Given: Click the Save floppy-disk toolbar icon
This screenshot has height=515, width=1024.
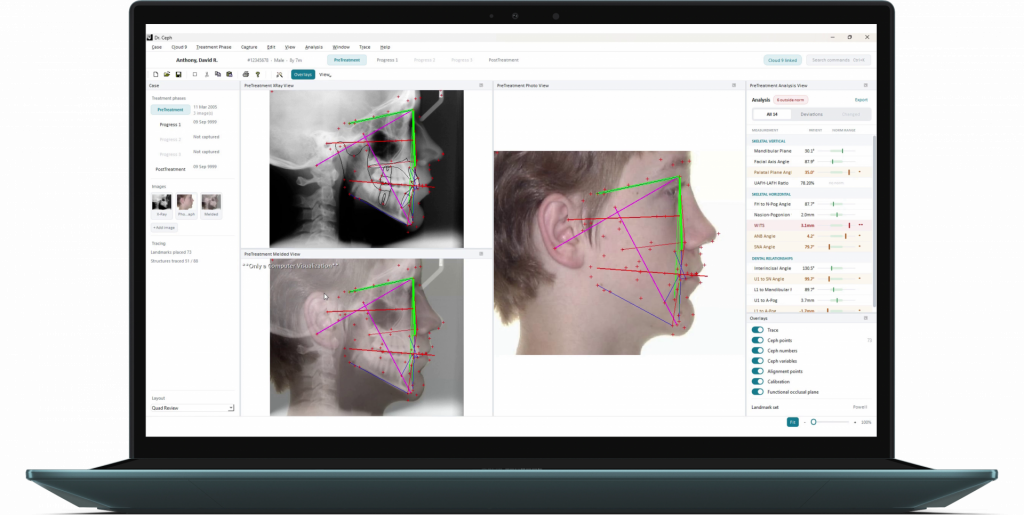Looking at the screenshot, I should coord(178,74).
